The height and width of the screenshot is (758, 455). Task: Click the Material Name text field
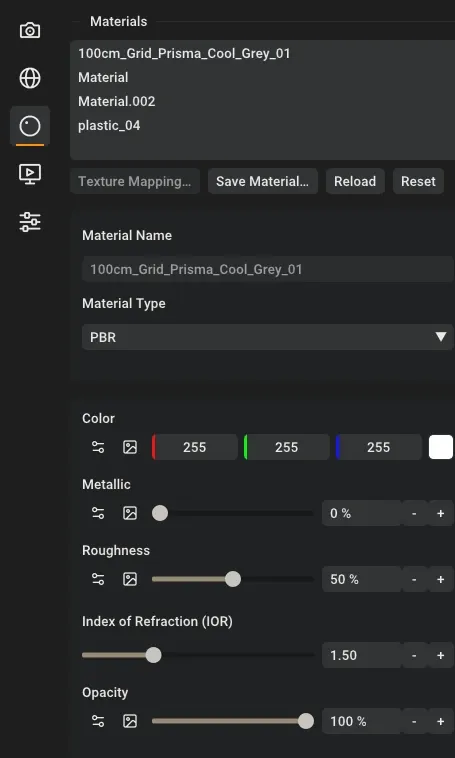click(267, 269)
